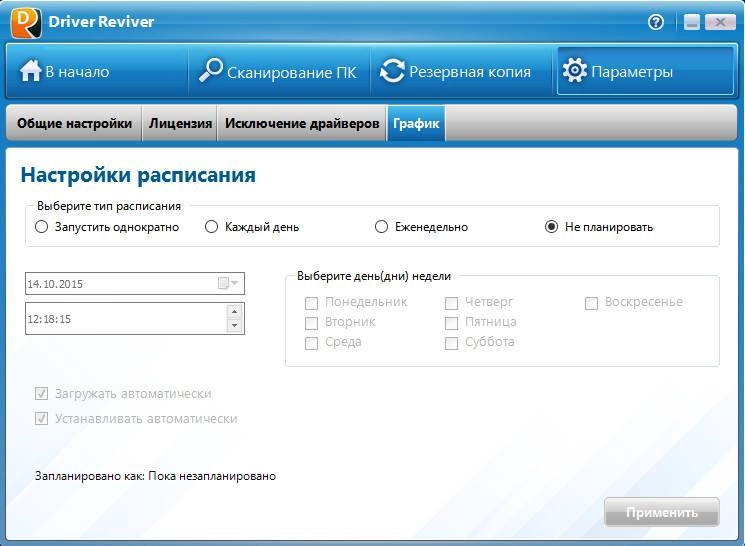
Task: Check the Четверг checkbox
Action: 451,303
